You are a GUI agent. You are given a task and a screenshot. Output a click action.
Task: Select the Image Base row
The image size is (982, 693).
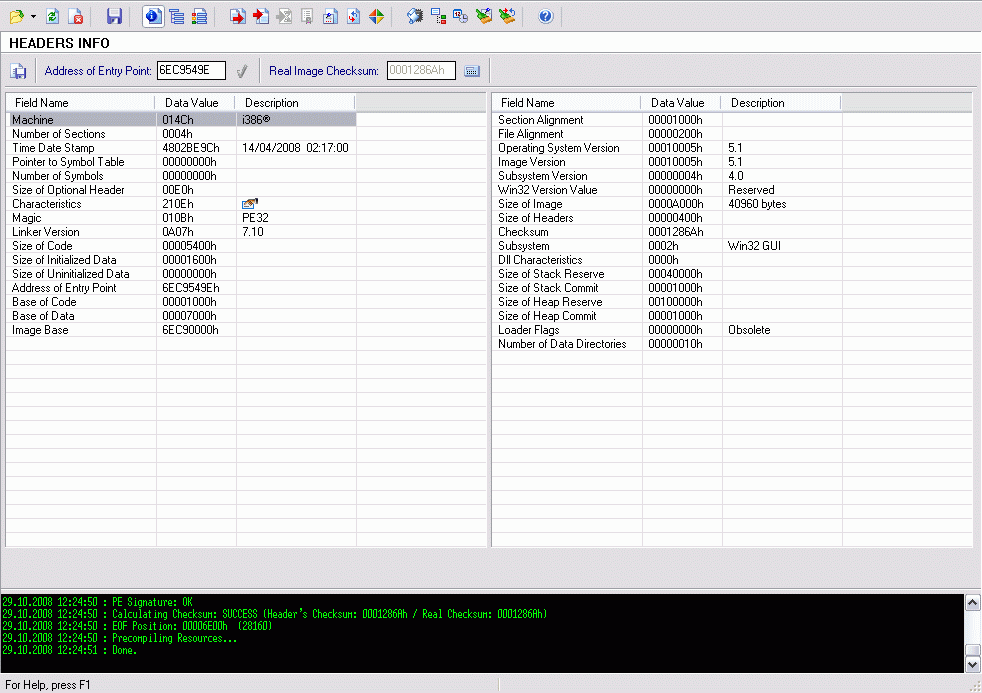pyautogui.click(x=182, y=330)
